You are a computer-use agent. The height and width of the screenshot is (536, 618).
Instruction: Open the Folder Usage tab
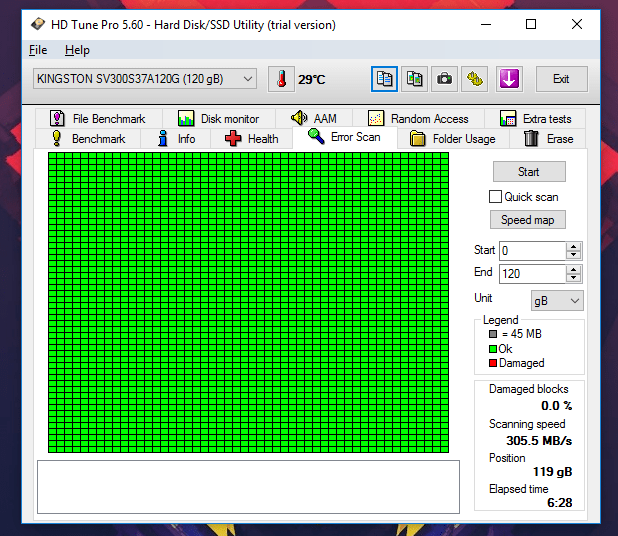(453, 139)
